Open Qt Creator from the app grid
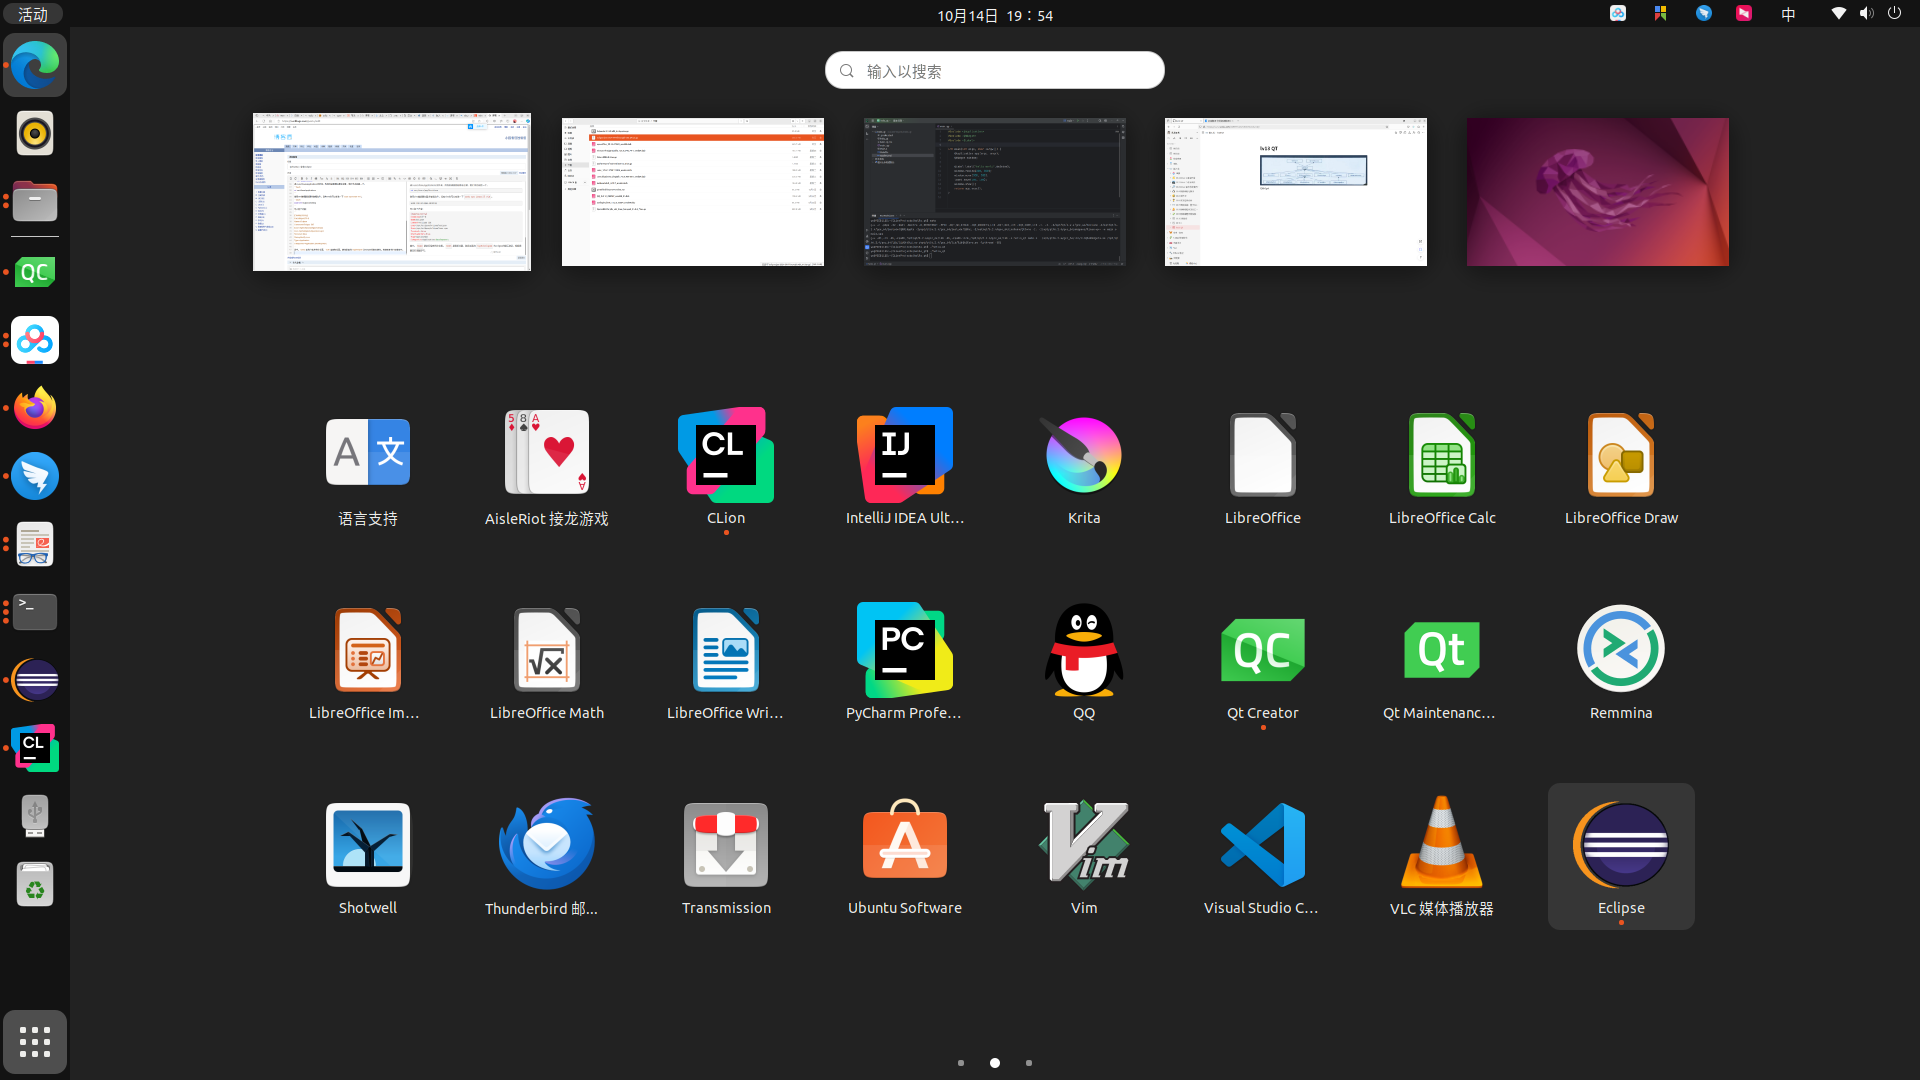Viewport: 1920px width, 1080px height. (1263, 661)
